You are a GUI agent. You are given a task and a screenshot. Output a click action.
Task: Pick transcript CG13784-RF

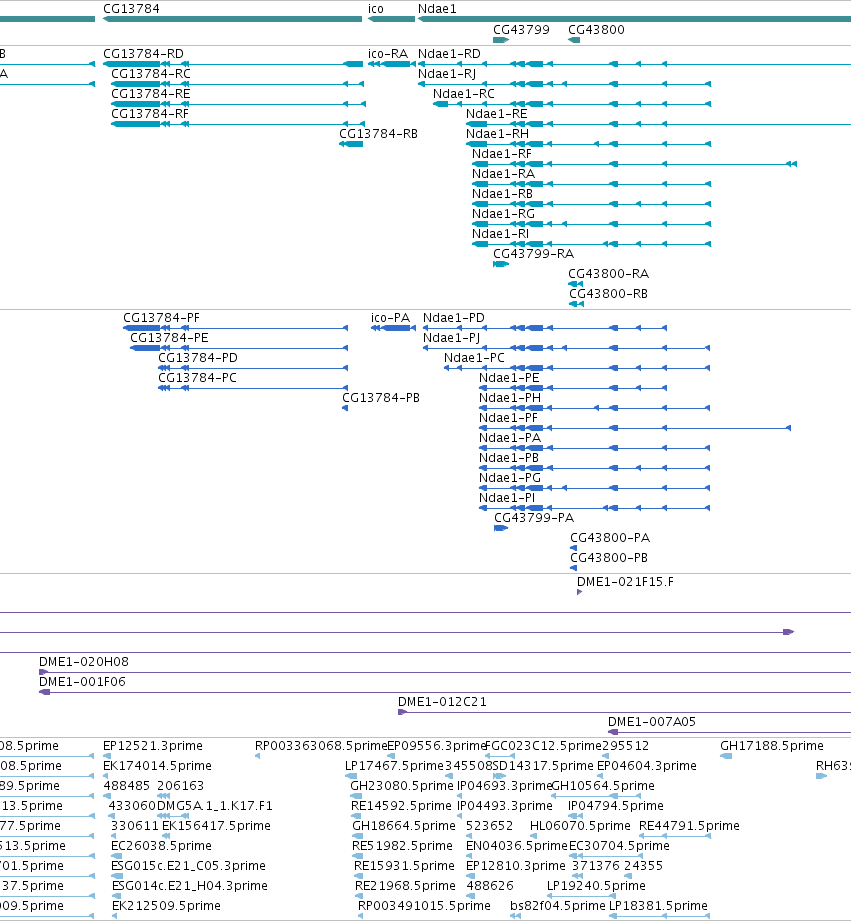[238, 124]
